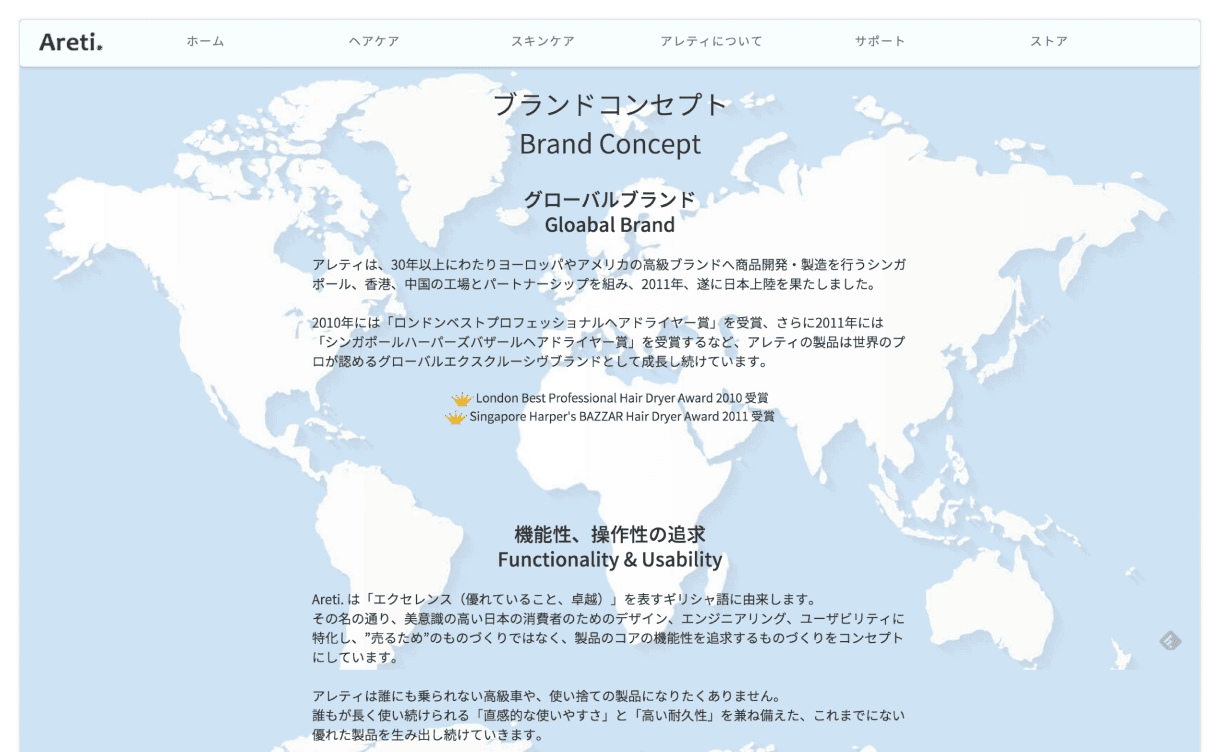Click the diamond-shaped floating icon at right

point(1170,641)
